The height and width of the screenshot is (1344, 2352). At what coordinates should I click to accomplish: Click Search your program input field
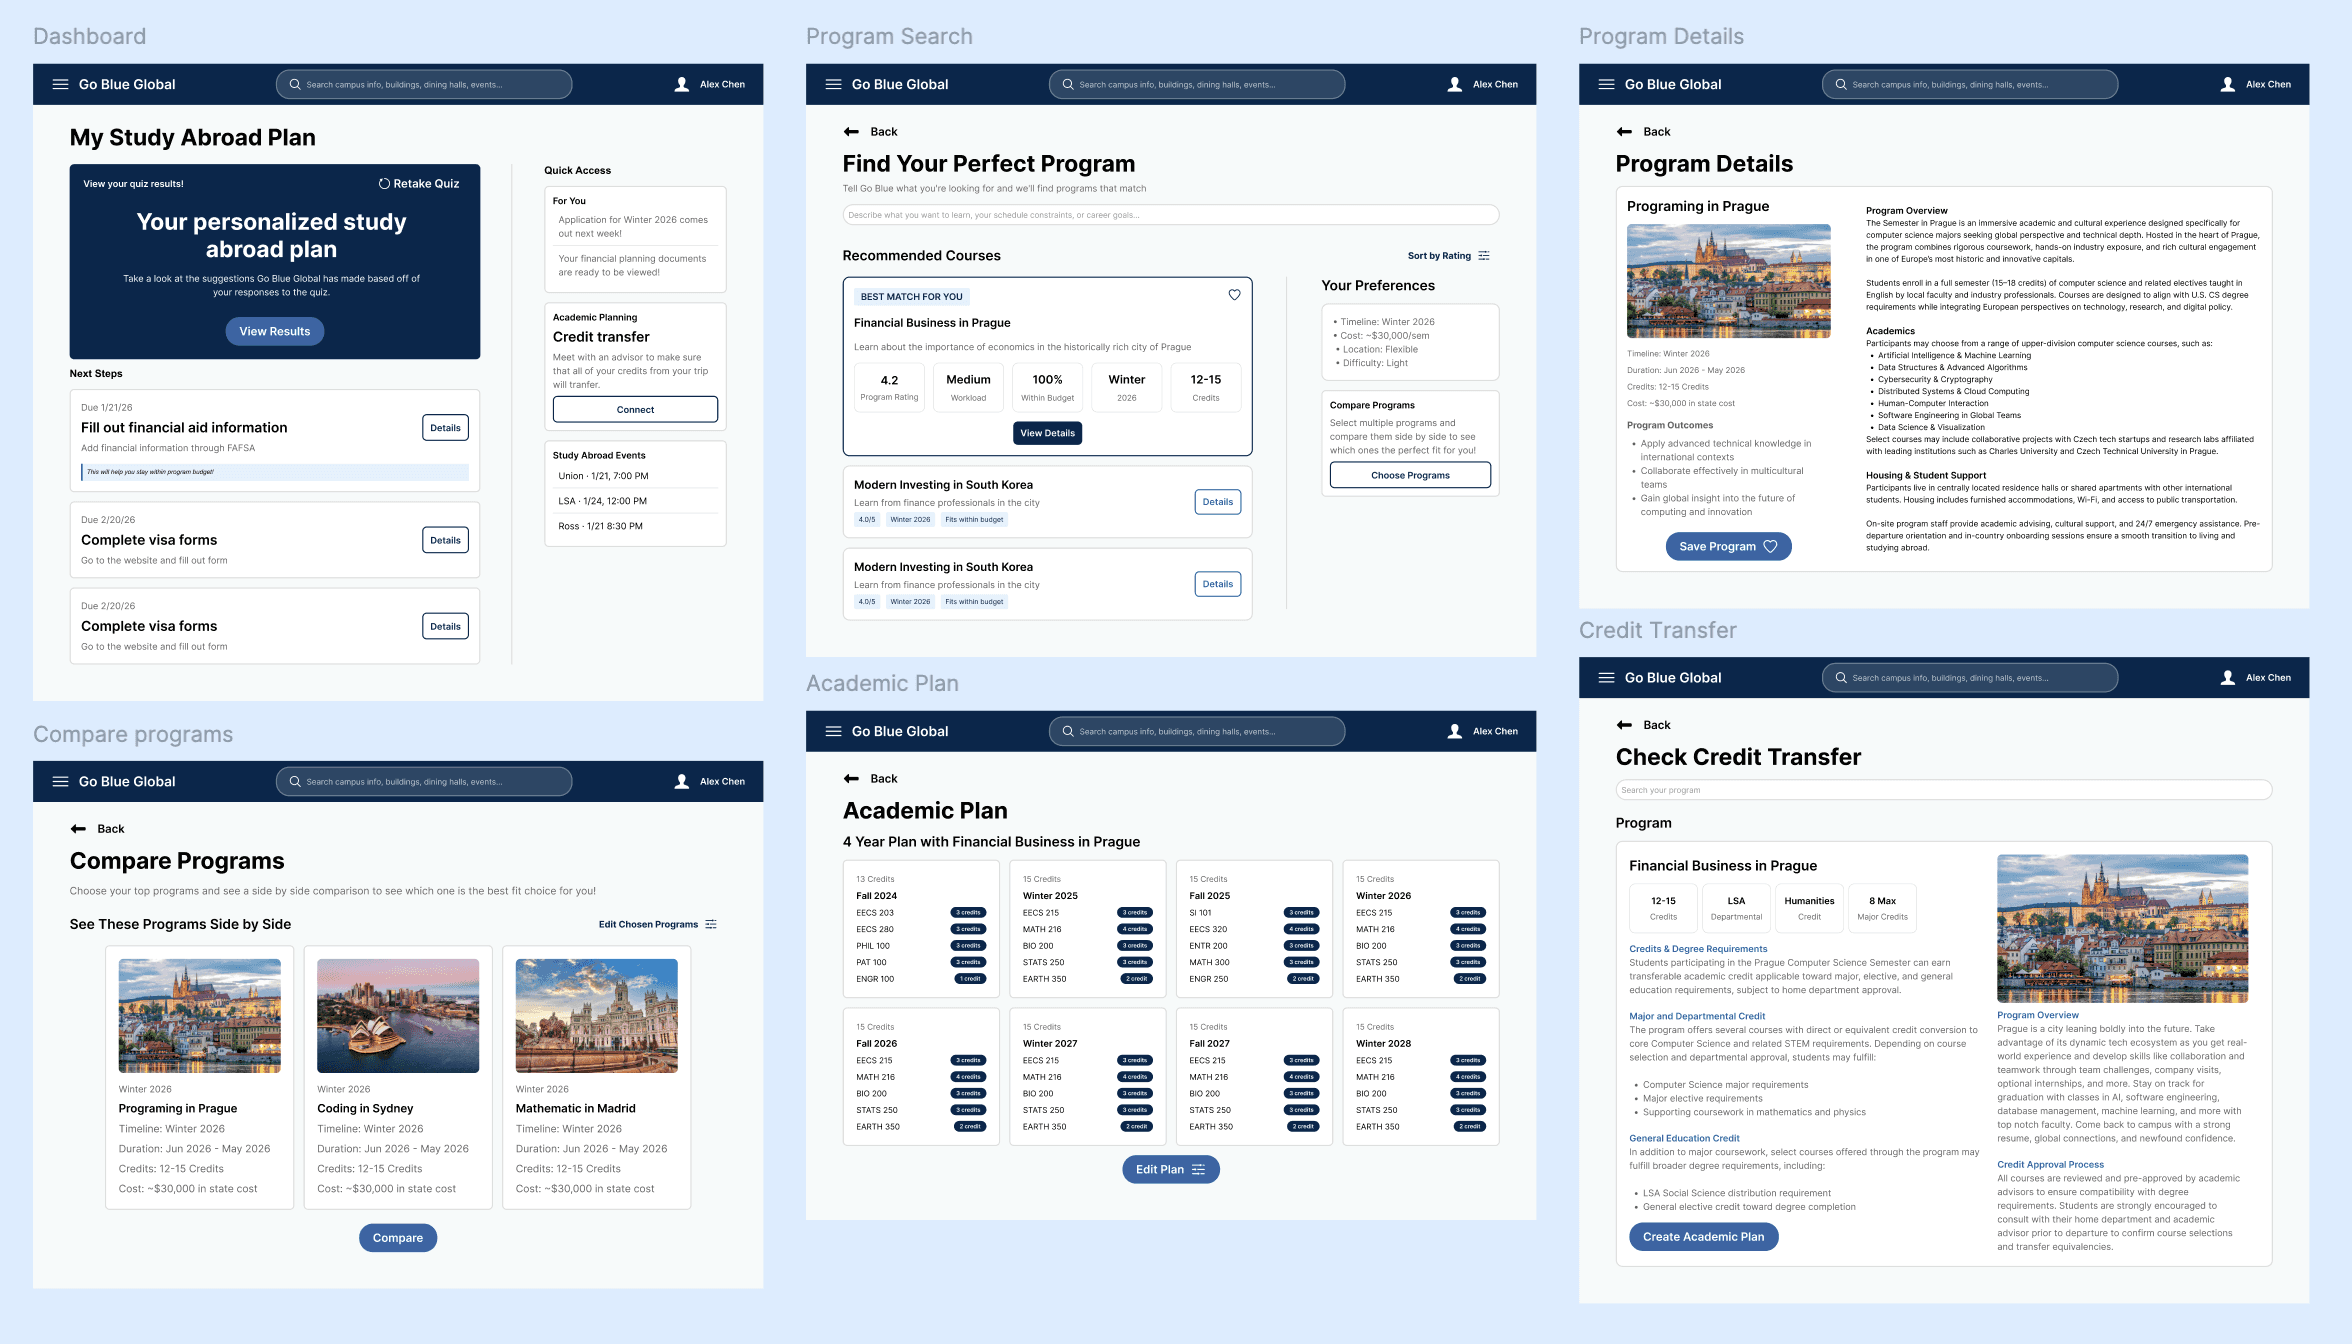[x=1942, y=790]
